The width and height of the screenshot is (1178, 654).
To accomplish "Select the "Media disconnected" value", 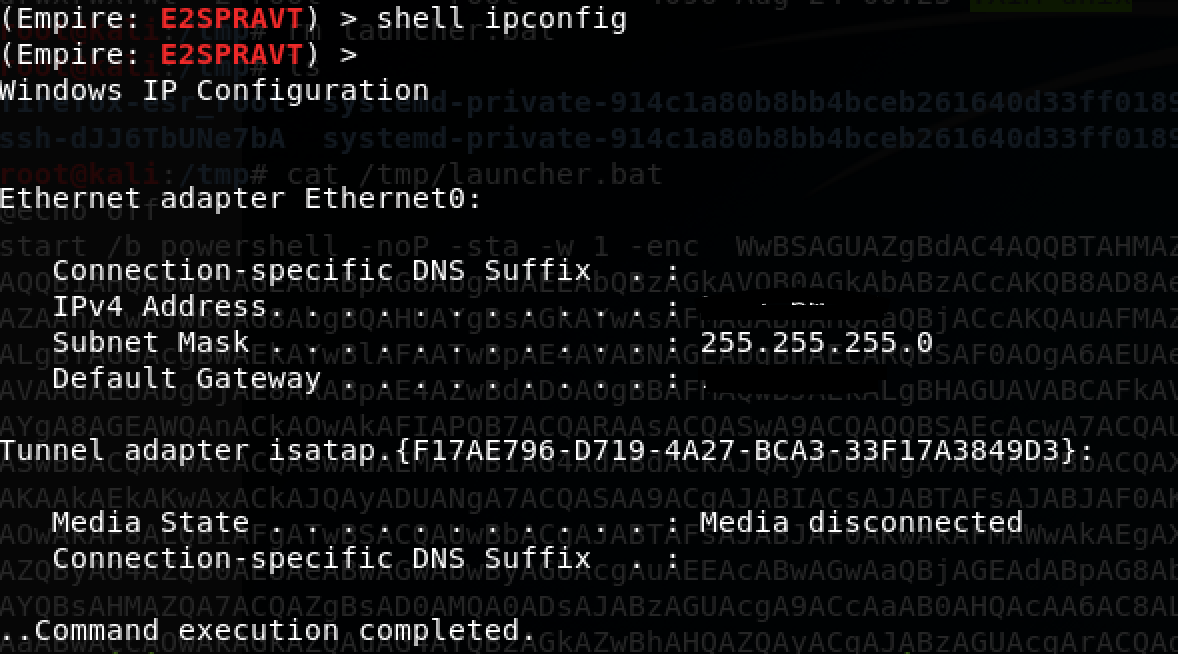I will pos(860,522).
